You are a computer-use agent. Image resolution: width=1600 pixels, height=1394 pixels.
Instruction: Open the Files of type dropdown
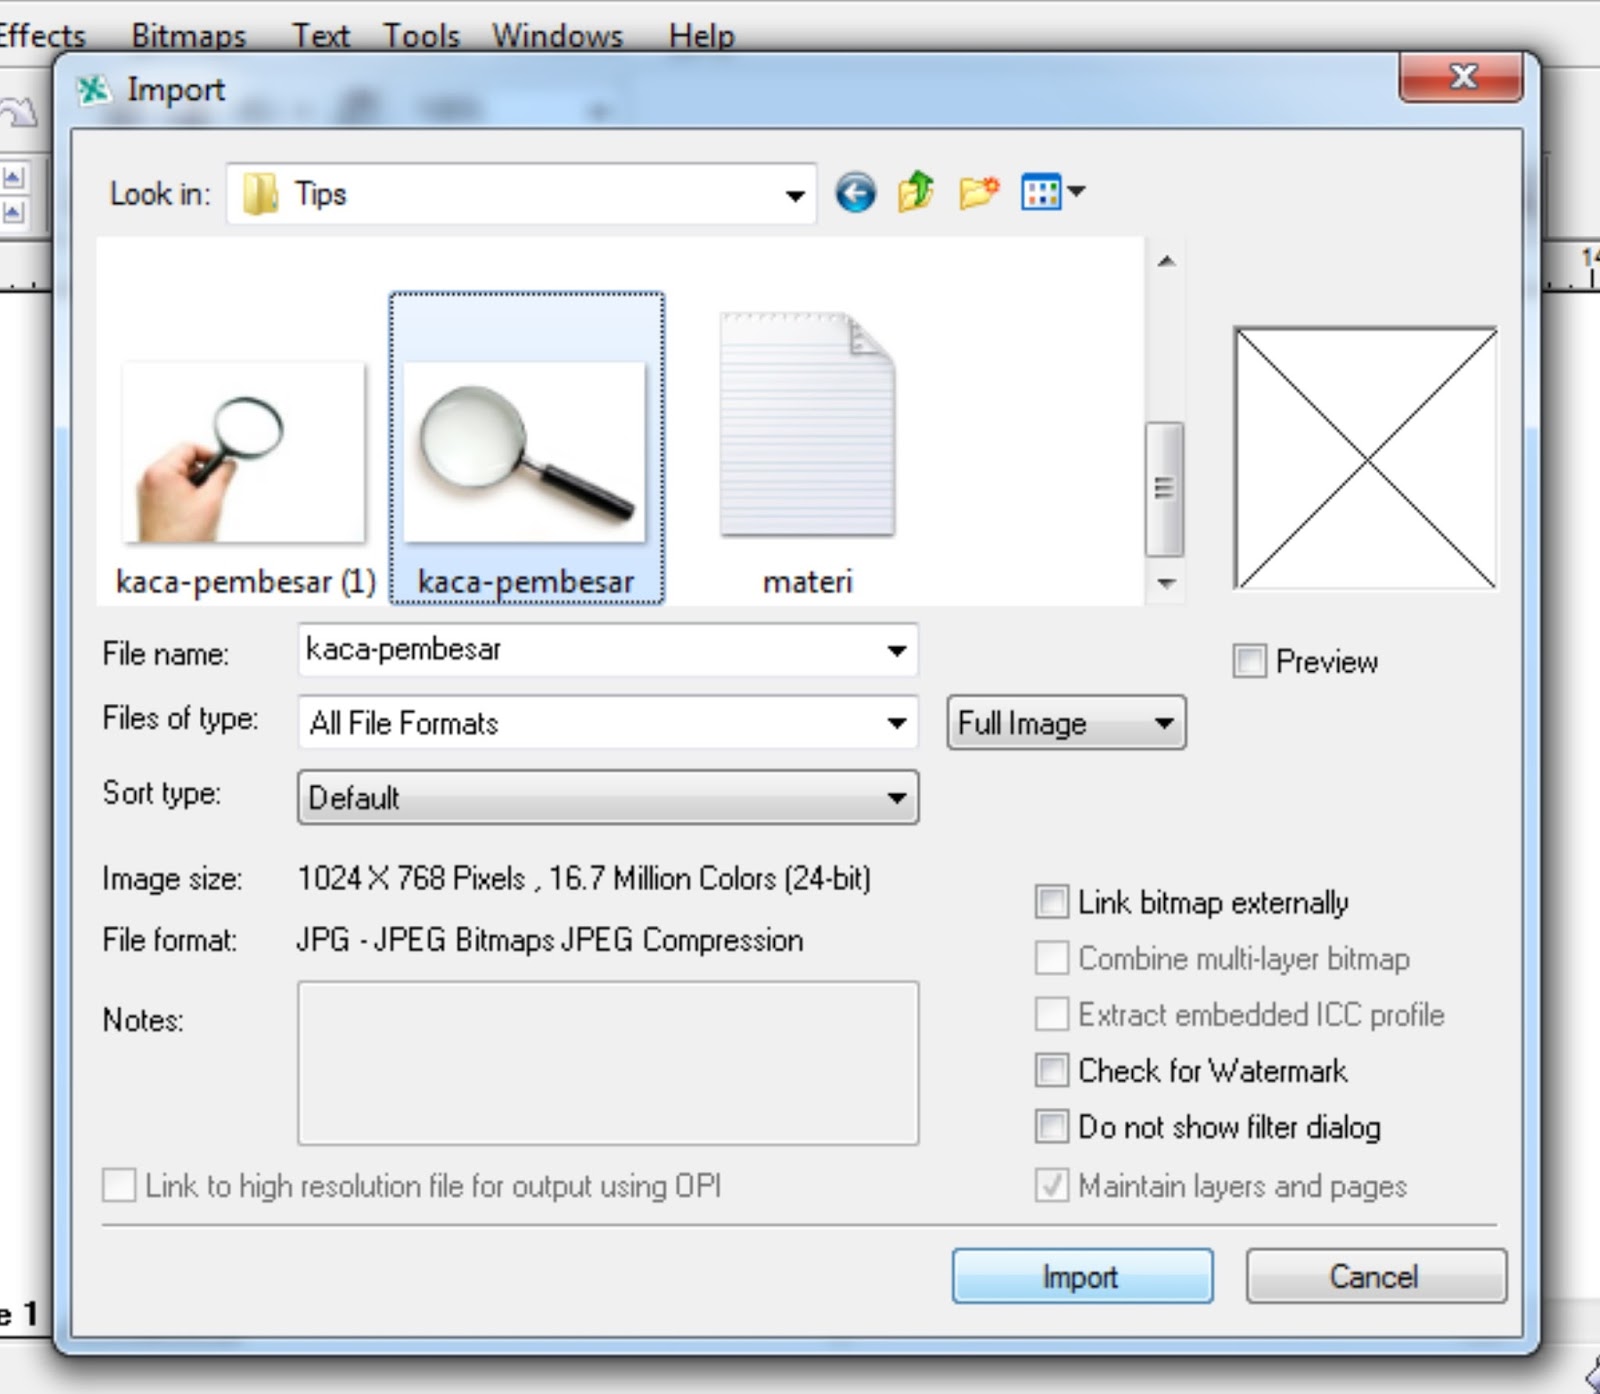tap(895, 722)
